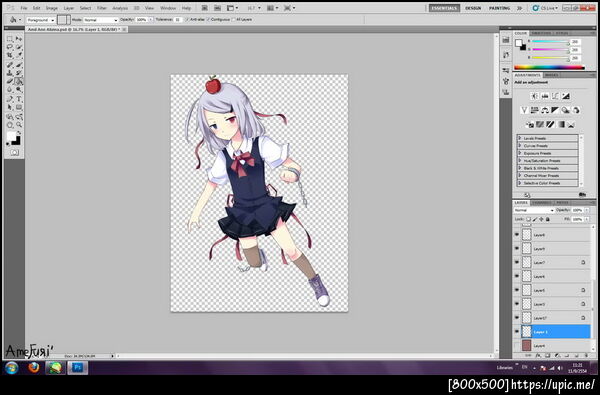
Task: Open the Layers panel blend mode dropdown
Action: pyautogui.click(x=534, y=211)
